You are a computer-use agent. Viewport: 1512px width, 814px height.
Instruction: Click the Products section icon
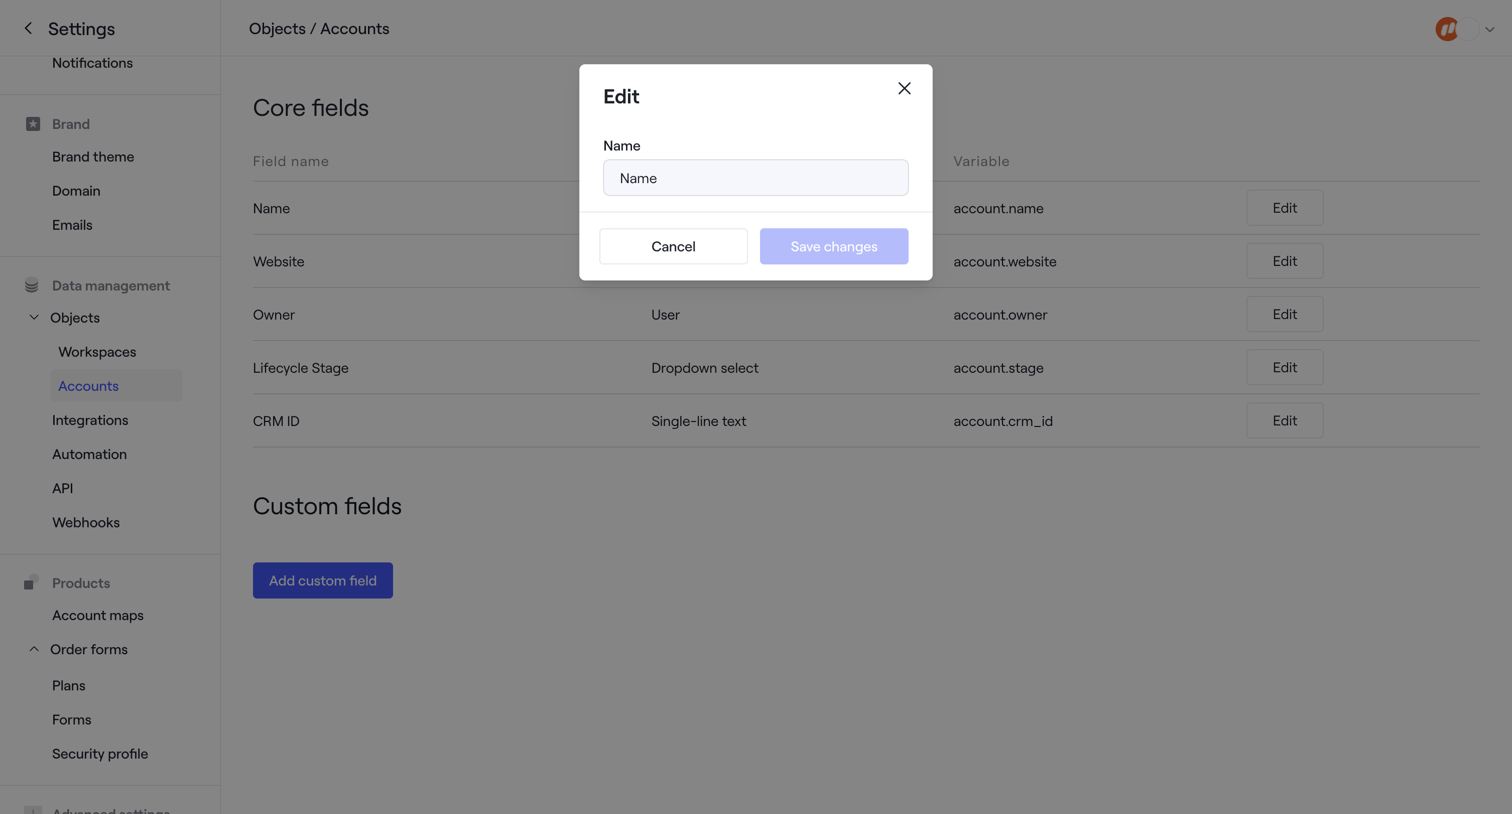tap(32, 582)
